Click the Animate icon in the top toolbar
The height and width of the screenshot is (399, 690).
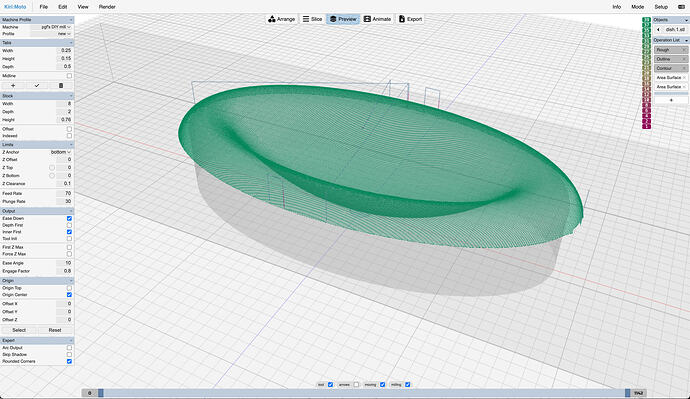click(x=367, y=19)
